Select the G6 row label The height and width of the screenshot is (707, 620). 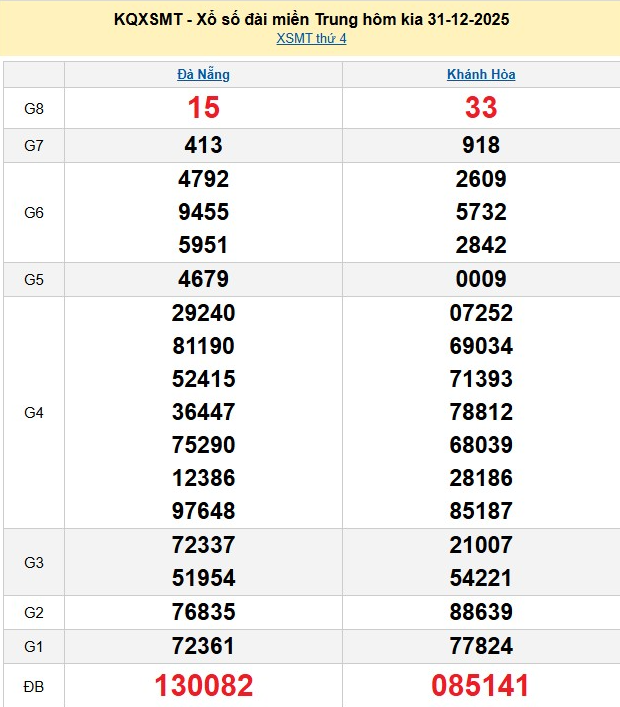pos(34,212)
